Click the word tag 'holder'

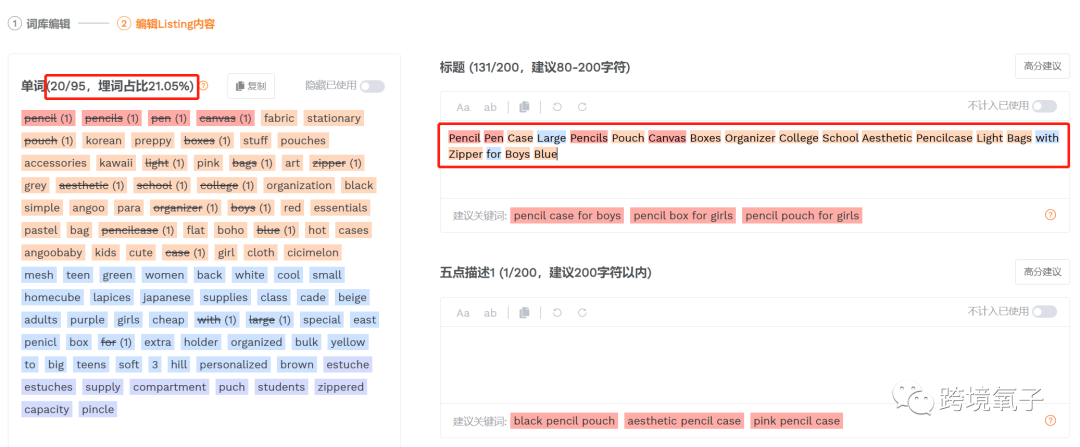tap(201, 342)
